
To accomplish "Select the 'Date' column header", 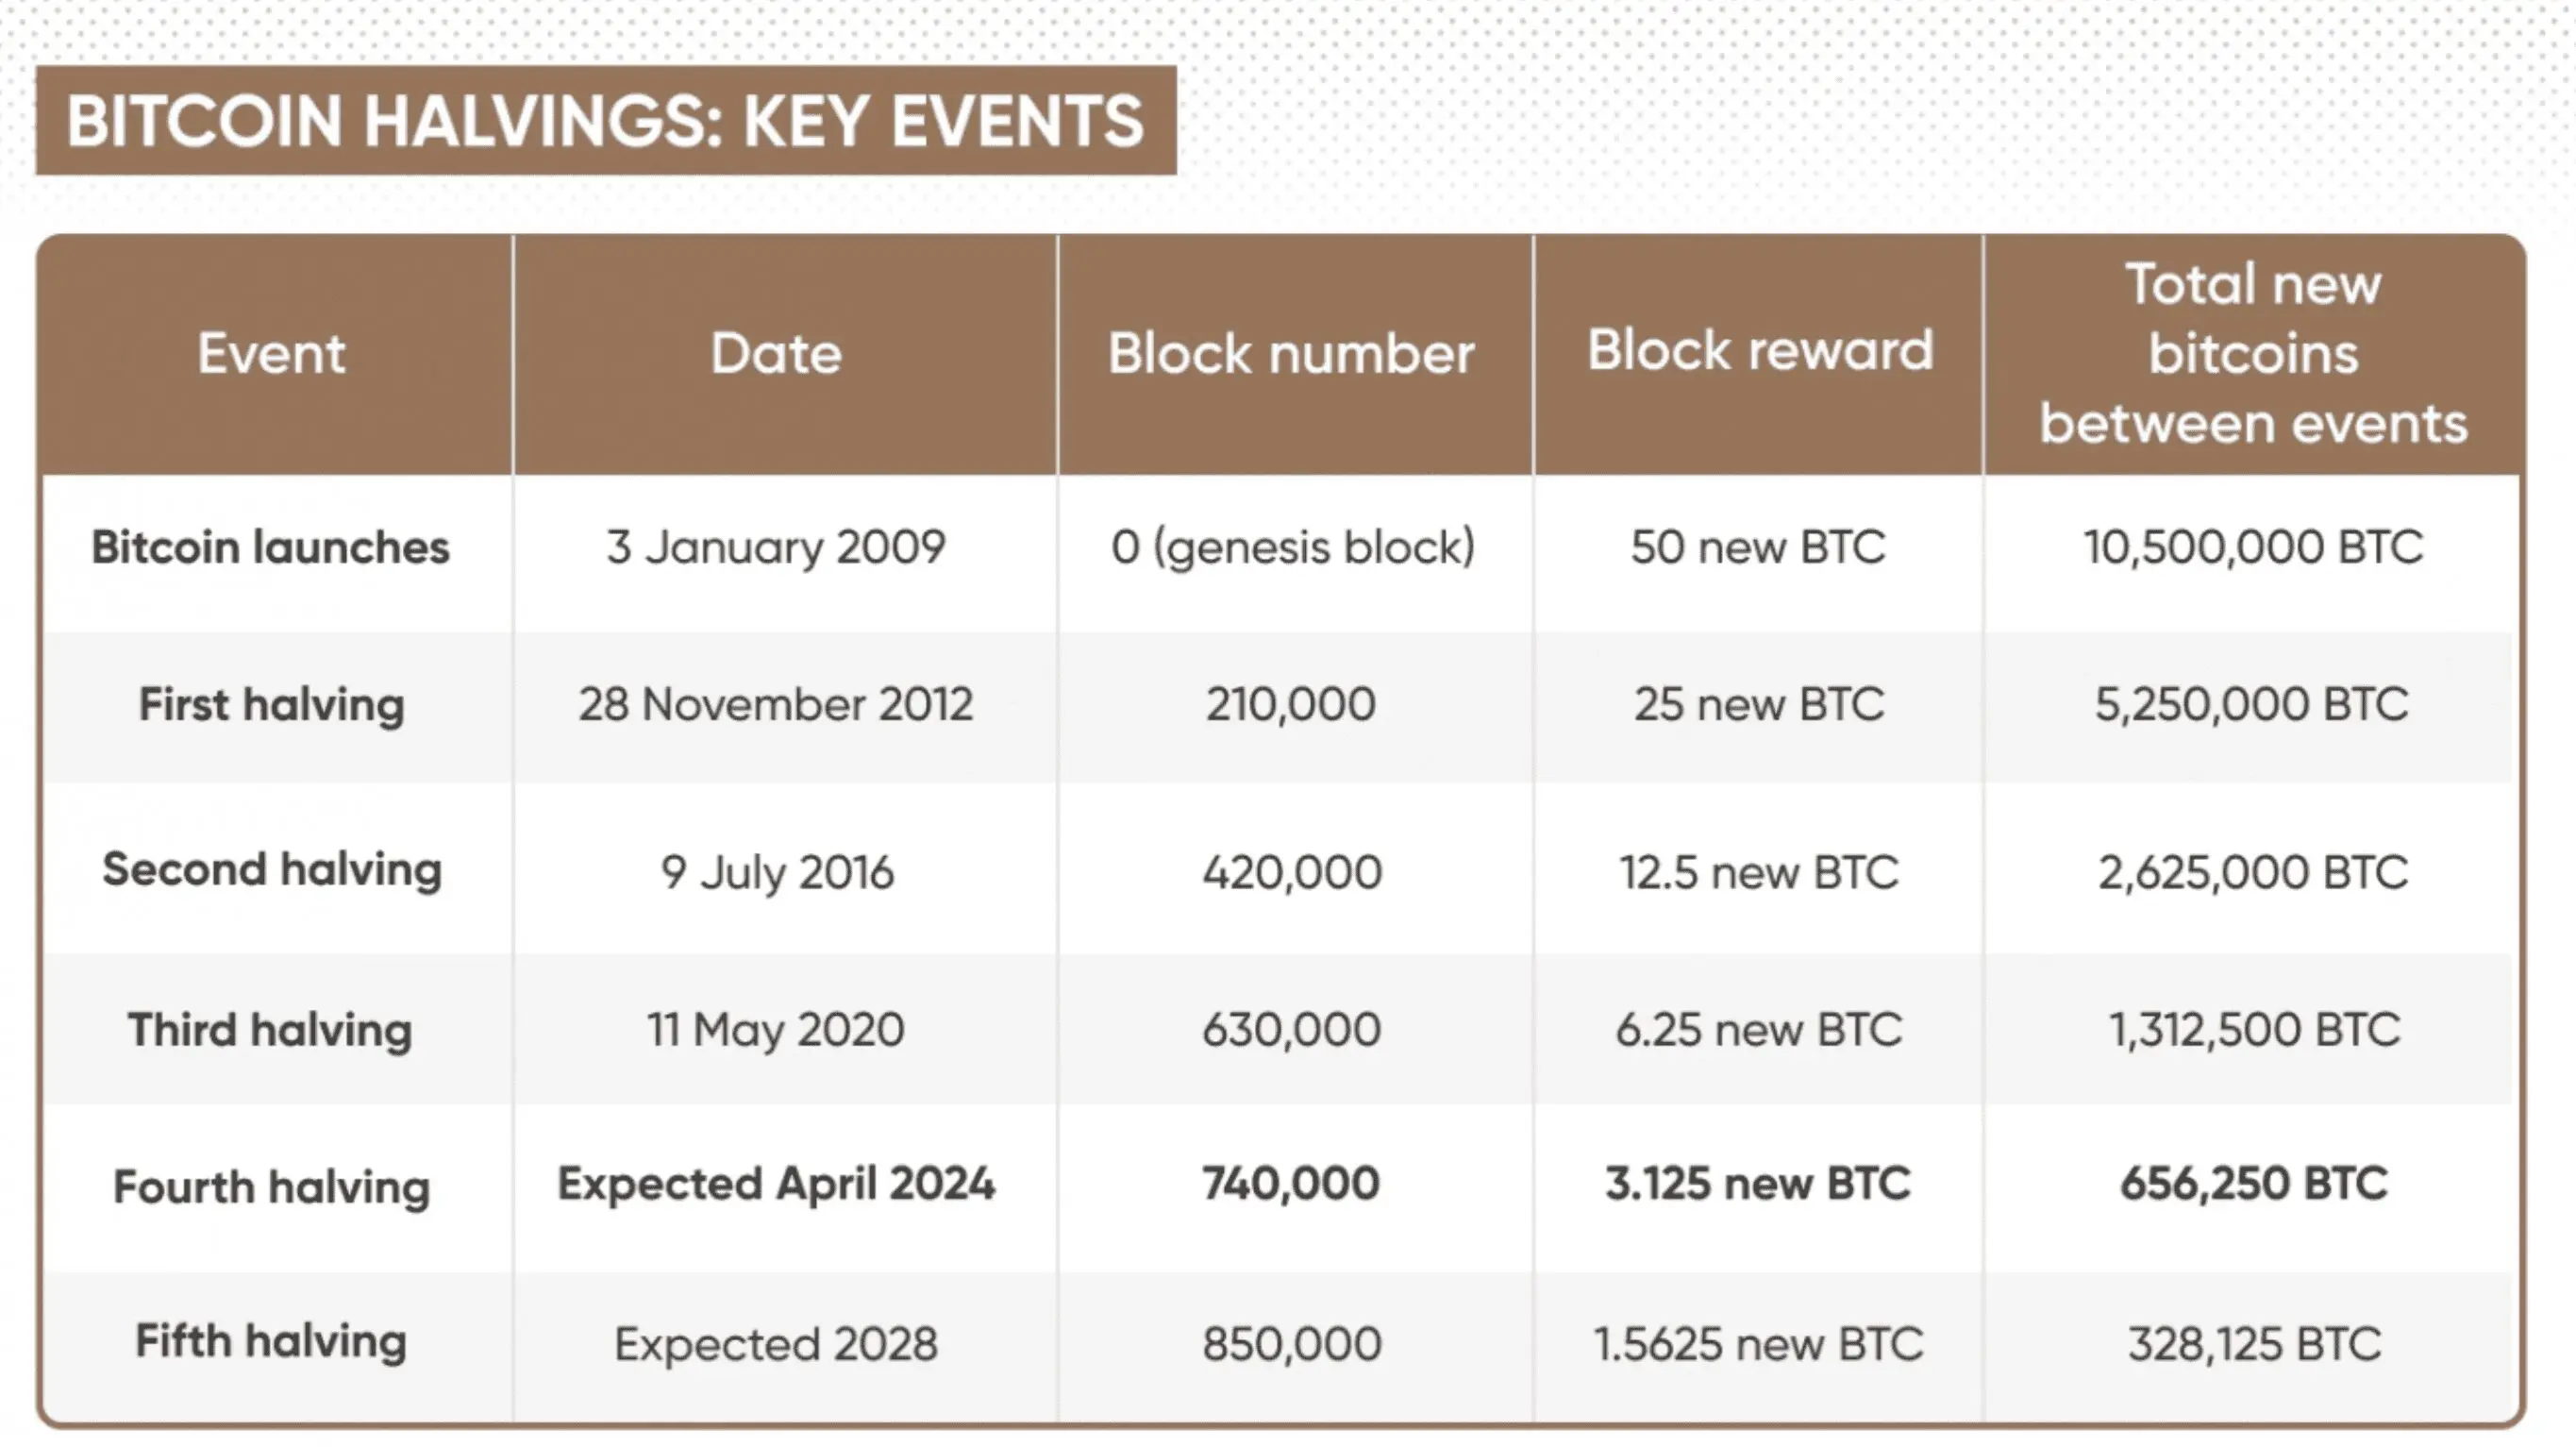I will (776, 353).
